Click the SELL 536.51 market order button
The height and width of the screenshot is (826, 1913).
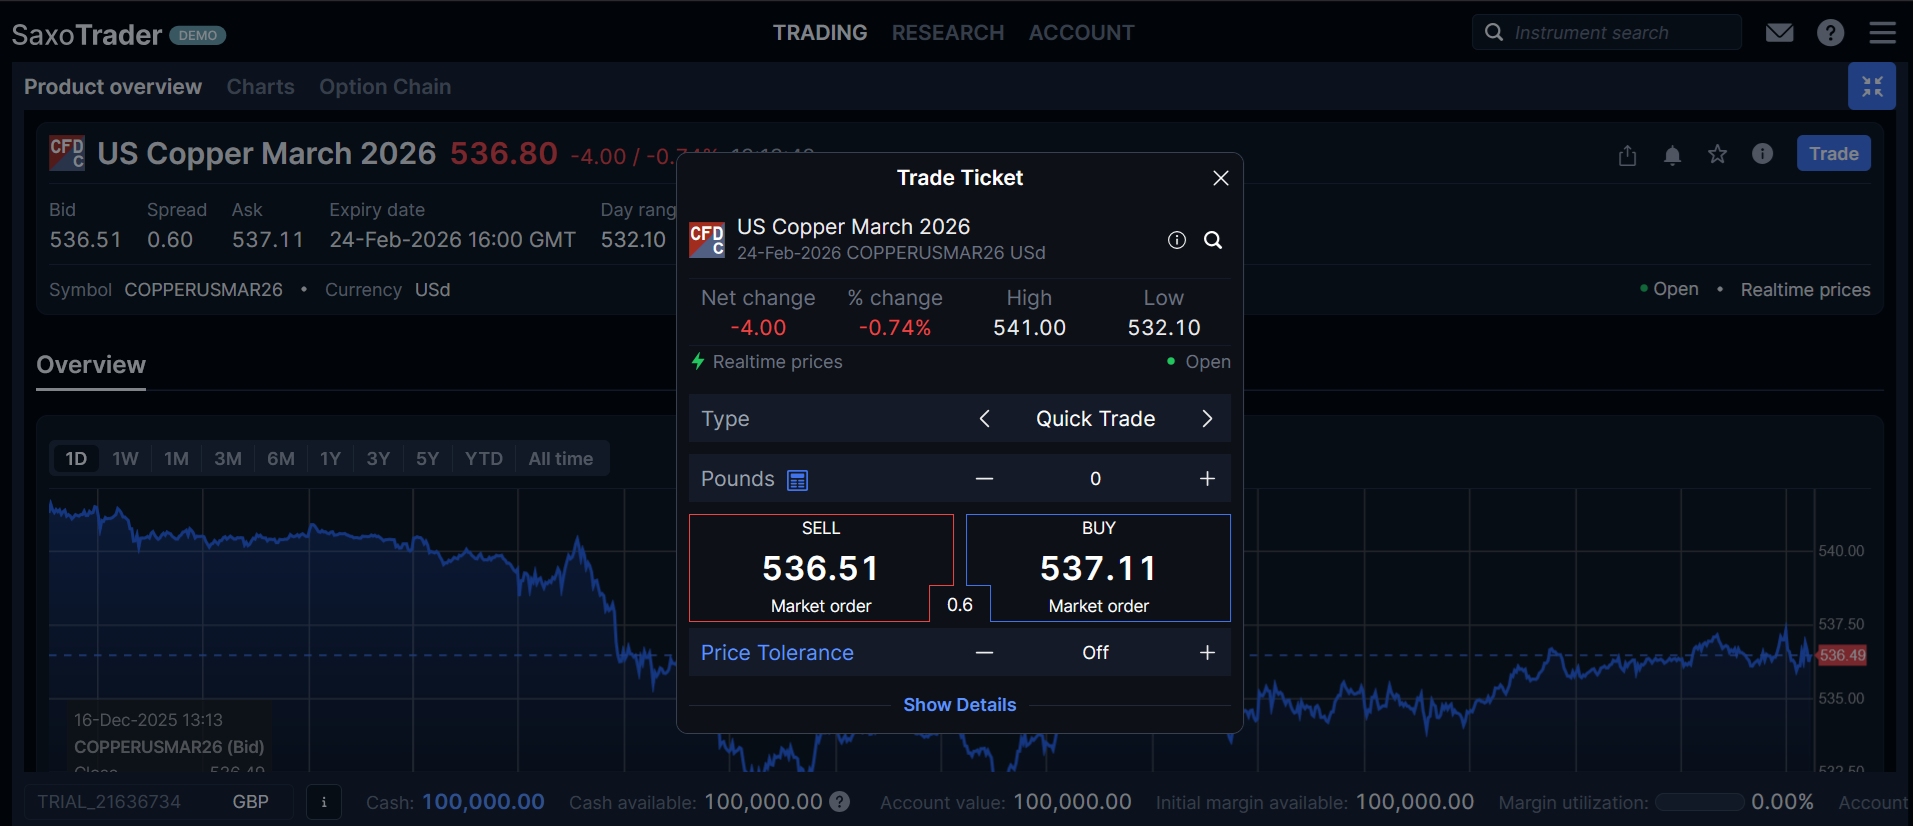(821, 567)
